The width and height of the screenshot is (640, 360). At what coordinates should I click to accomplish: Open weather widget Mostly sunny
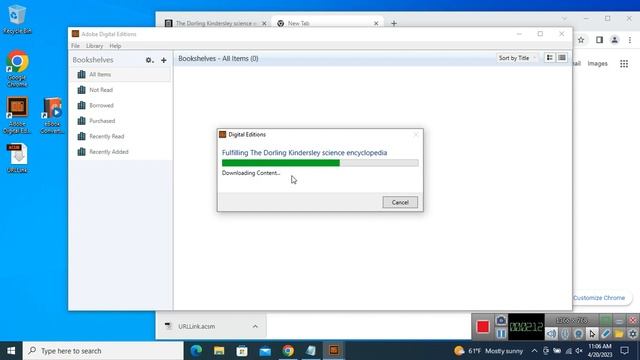489,351
